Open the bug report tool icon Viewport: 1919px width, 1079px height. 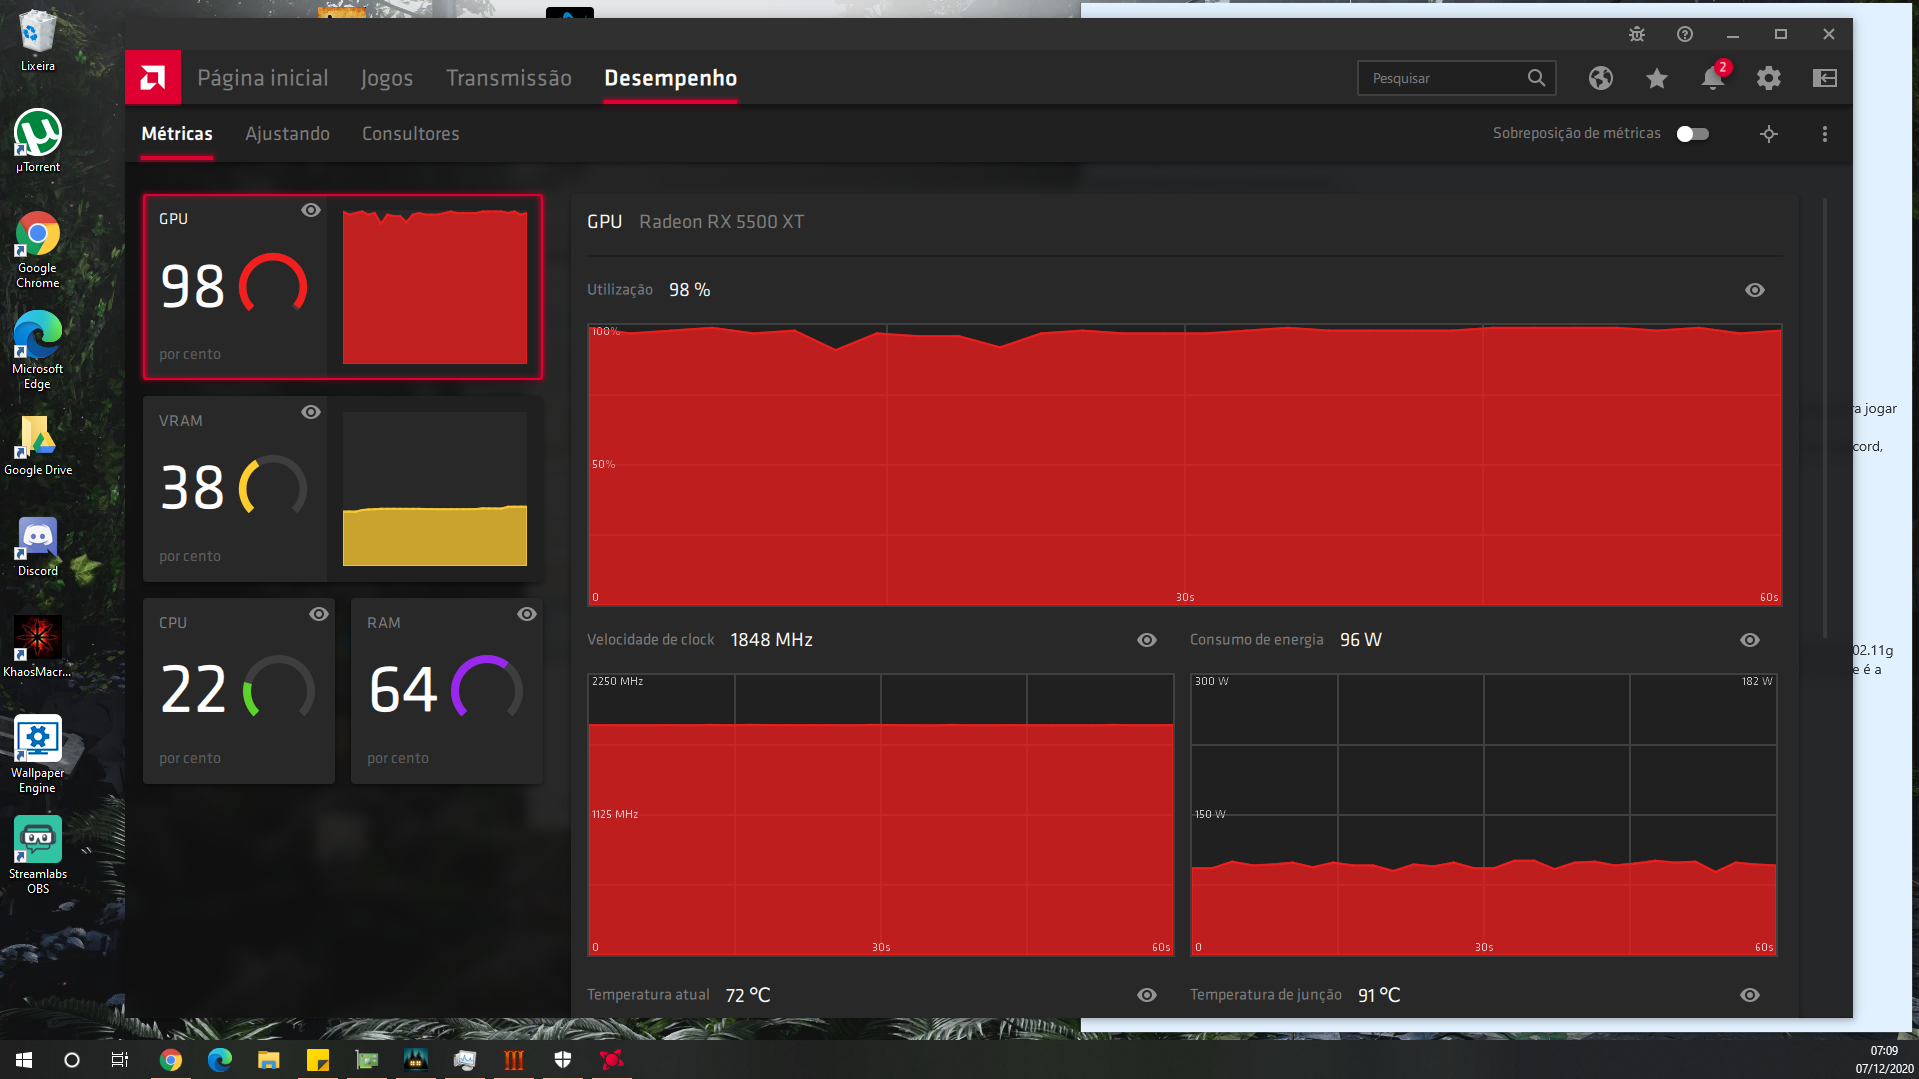pos(1637,34)
